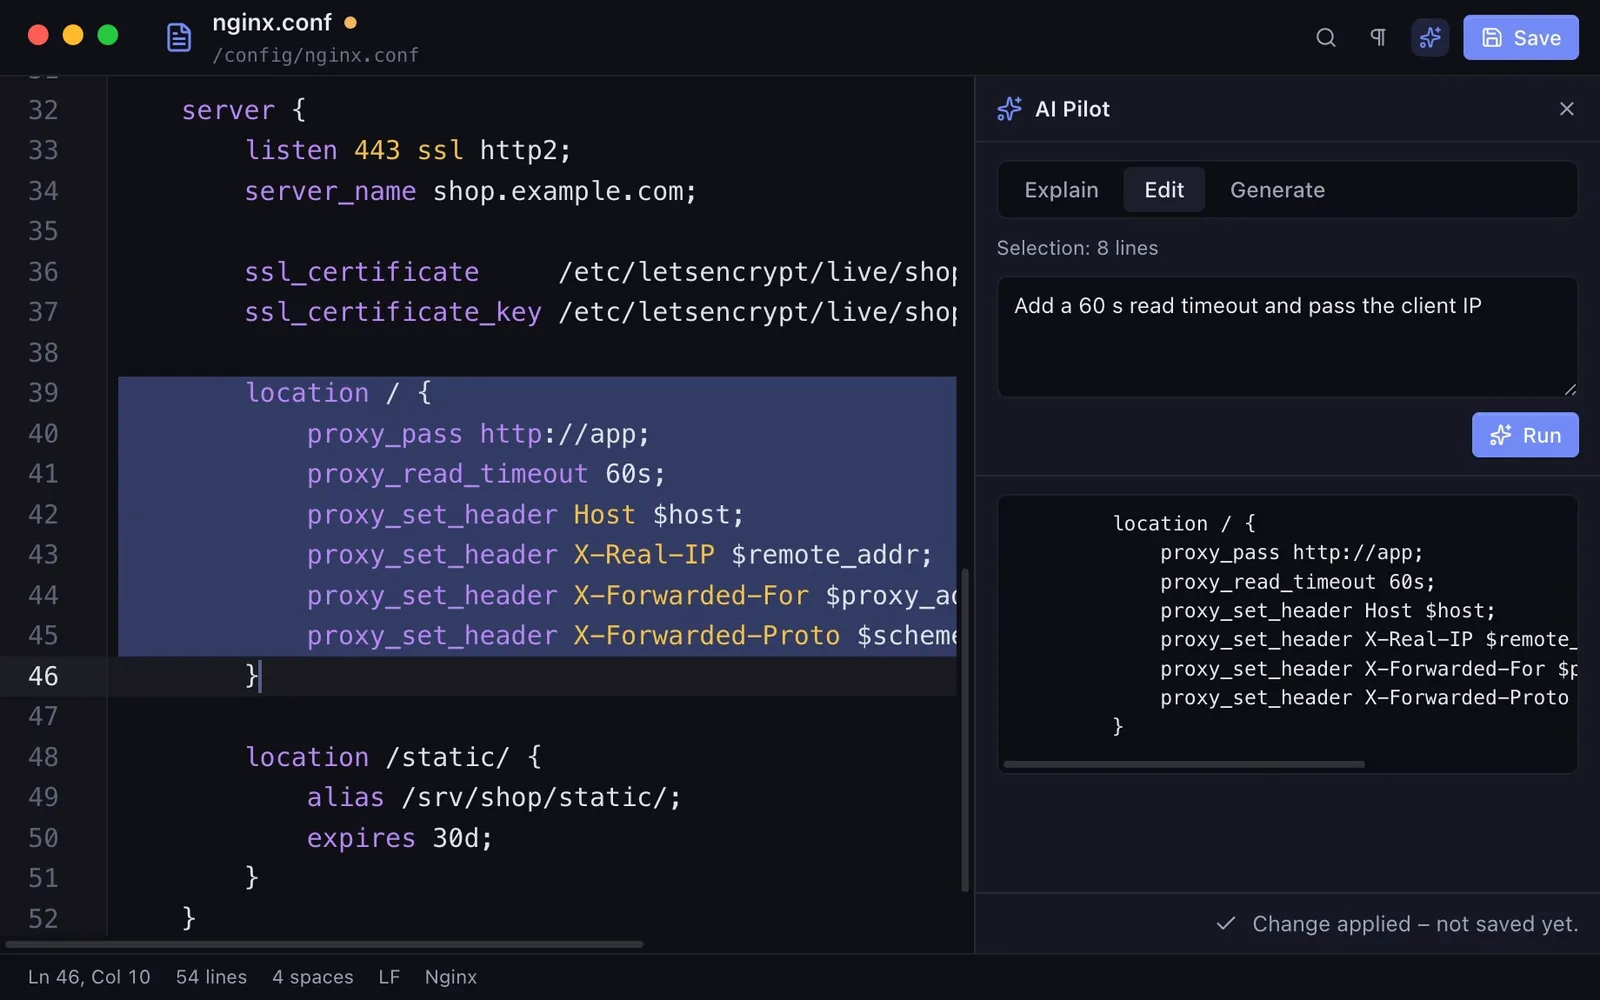The width and height of the screenshot is (1600, 1000).
Task: Click 'location /static/ {' on line 48
Action: point(393,757)
